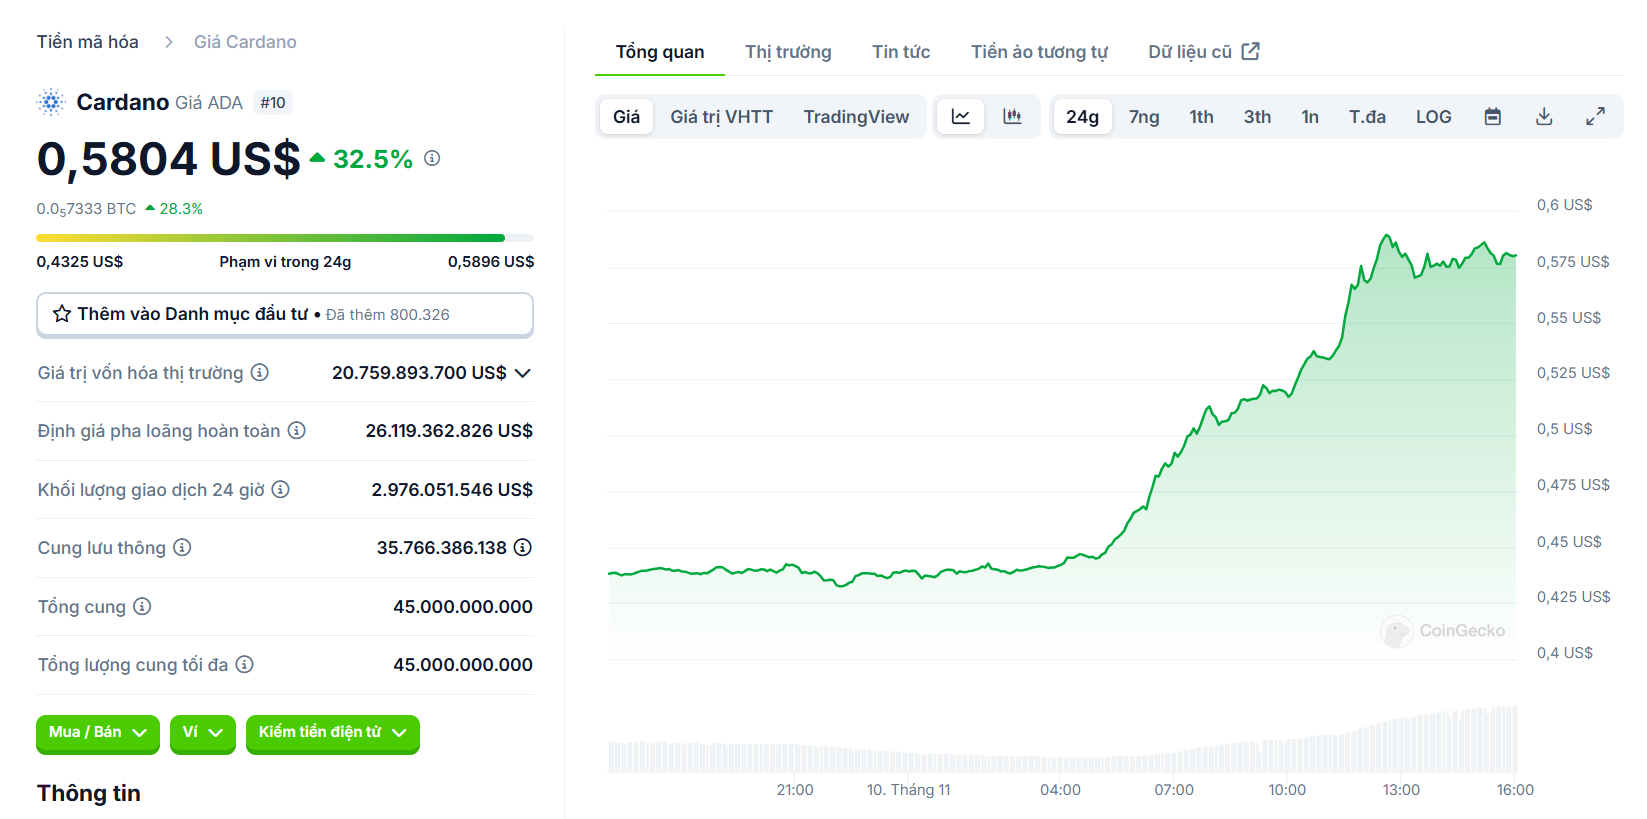Click the #10 rank badge

pos(273,103)
